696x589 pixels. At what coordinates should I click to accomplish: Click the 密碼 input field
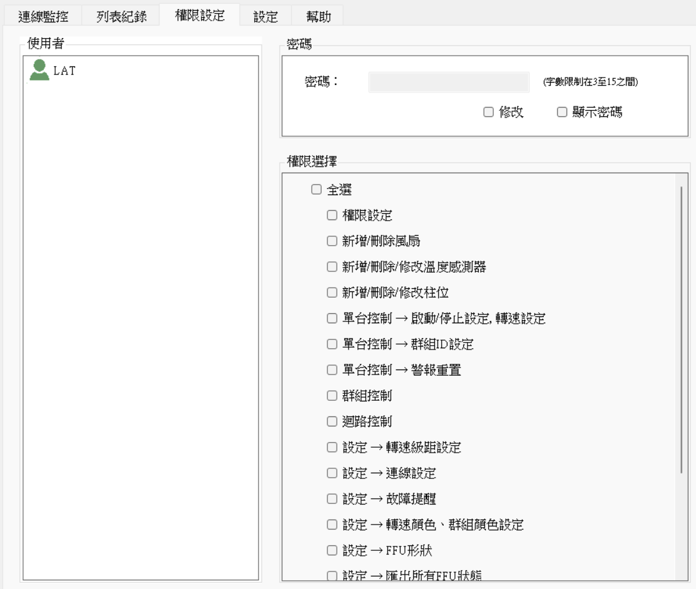click(448, 82)
